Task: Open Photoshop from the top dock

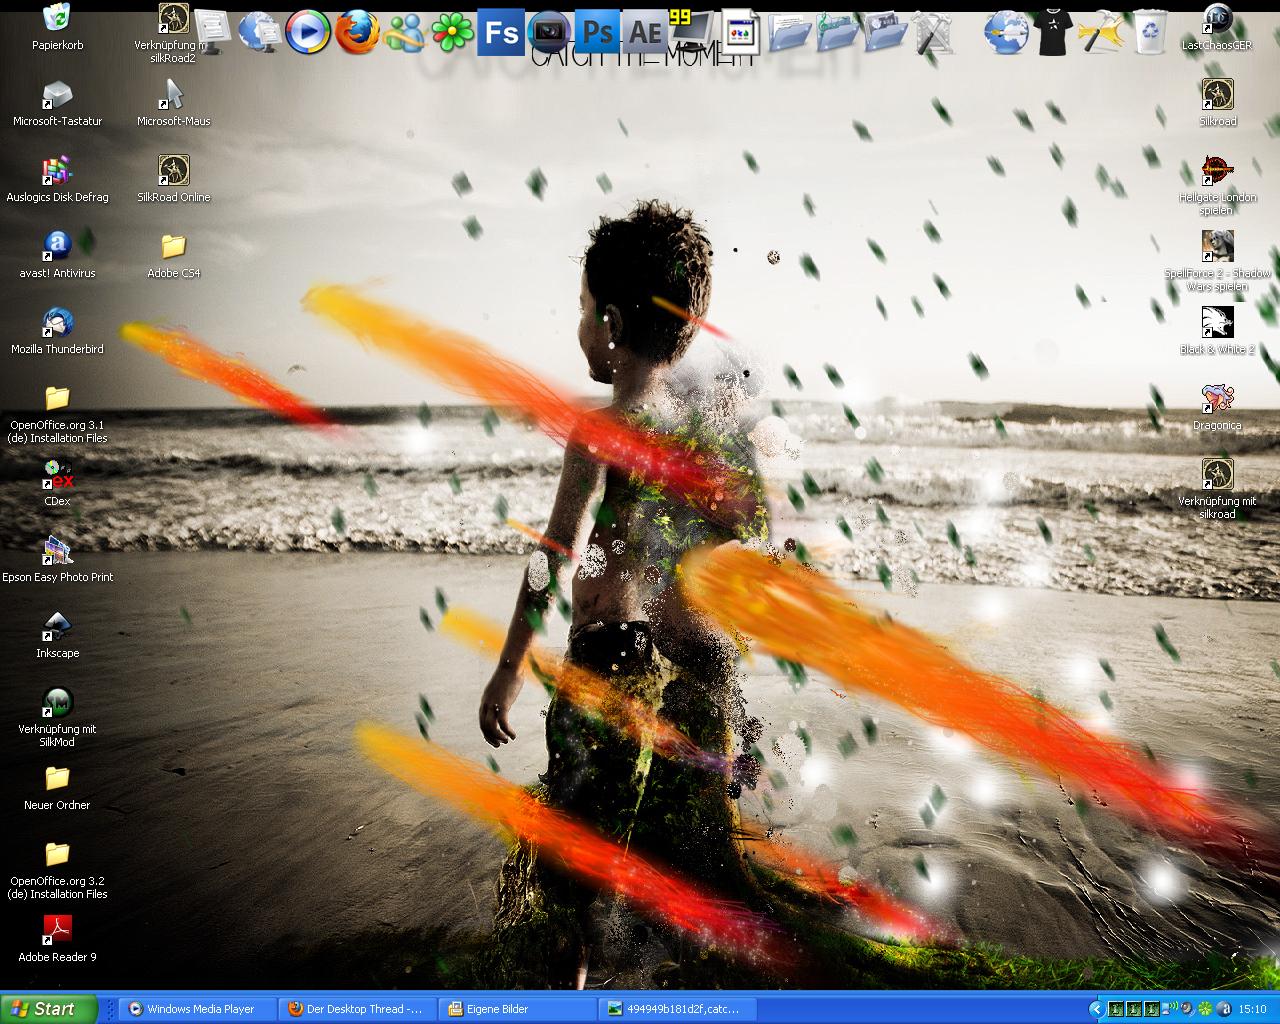Action: (x=597, y=33)
